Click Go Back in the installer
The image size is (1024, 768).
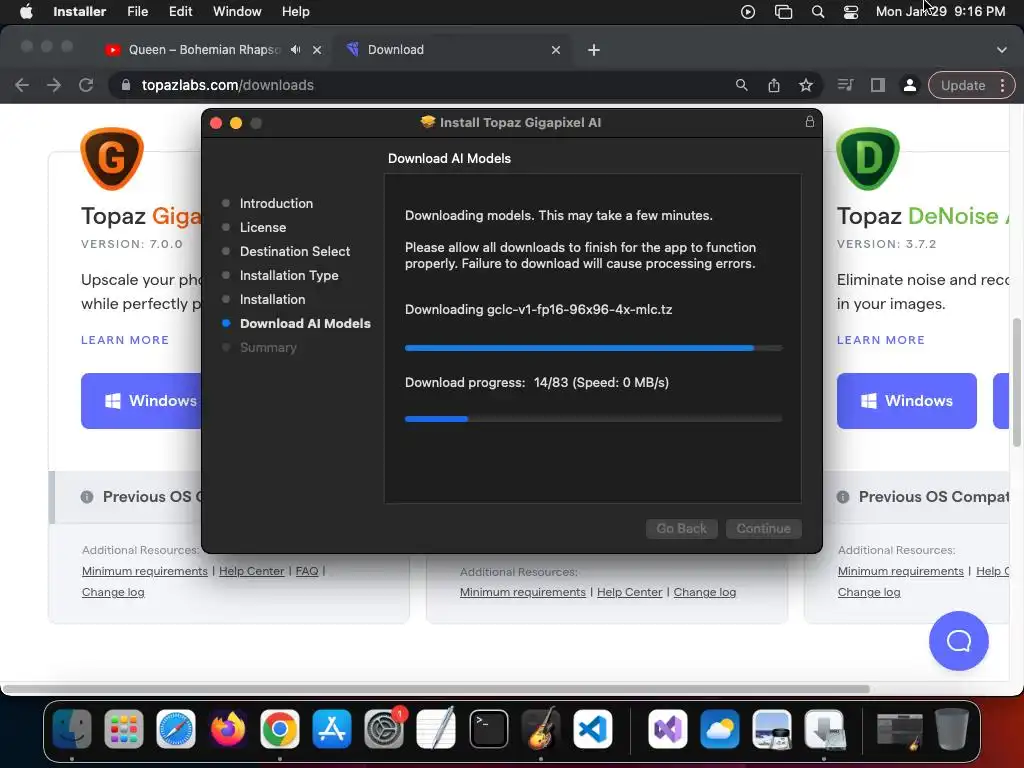pos(681,528)
